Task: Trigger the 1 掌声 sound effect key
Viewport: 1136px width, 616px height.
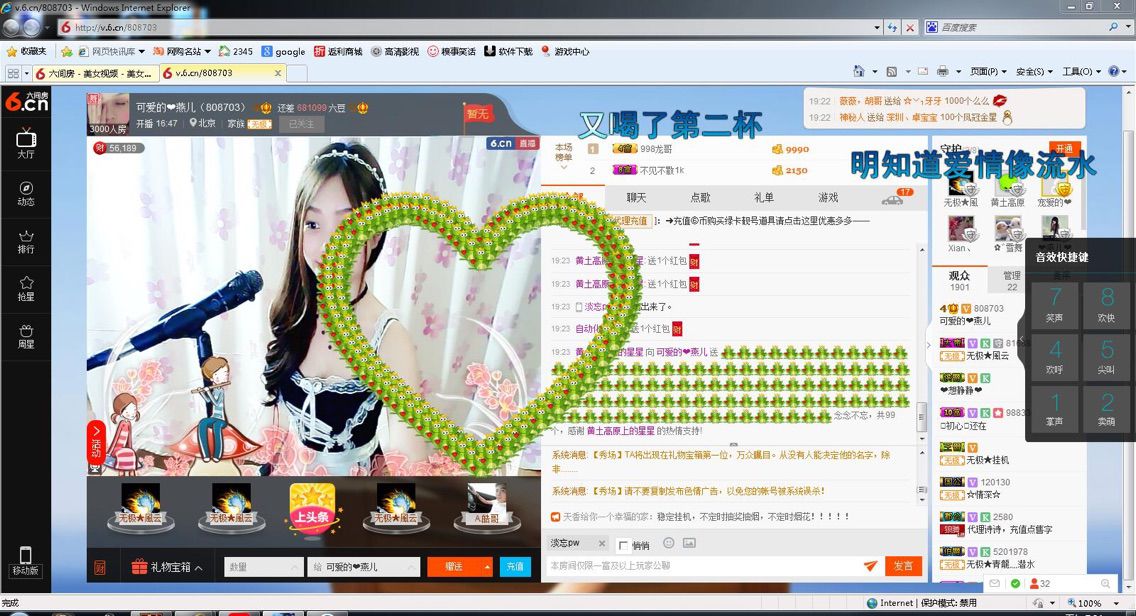Action: pos(1054,408)
